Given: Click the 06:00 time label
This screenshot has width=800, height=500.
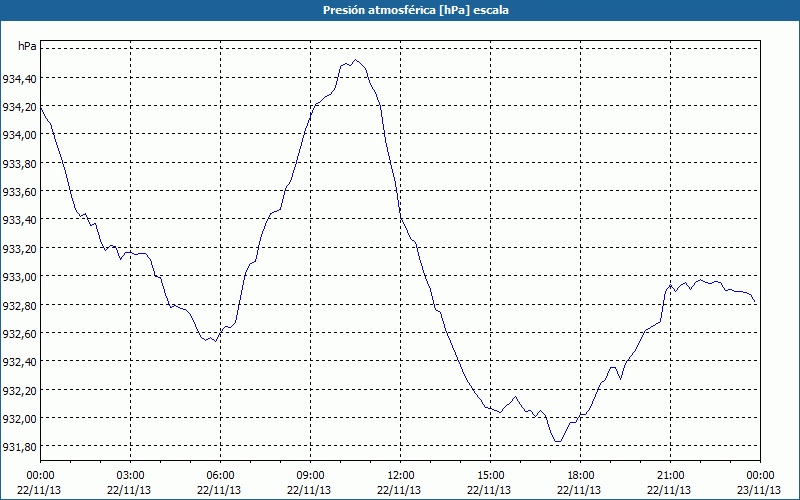Looking at the screenshot, I should (220, 476).
